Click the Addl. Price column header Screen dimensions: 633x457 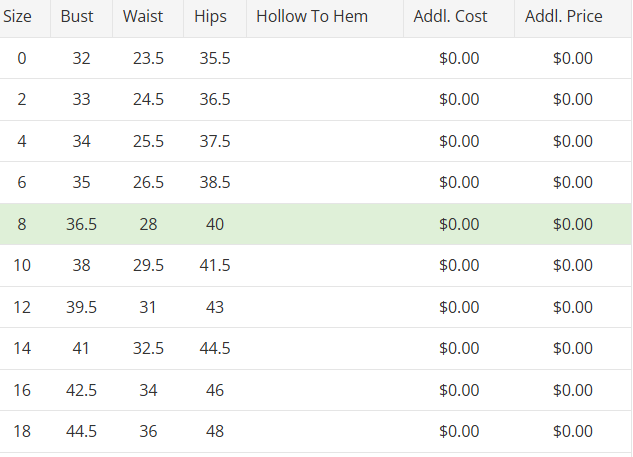point(564,17)
